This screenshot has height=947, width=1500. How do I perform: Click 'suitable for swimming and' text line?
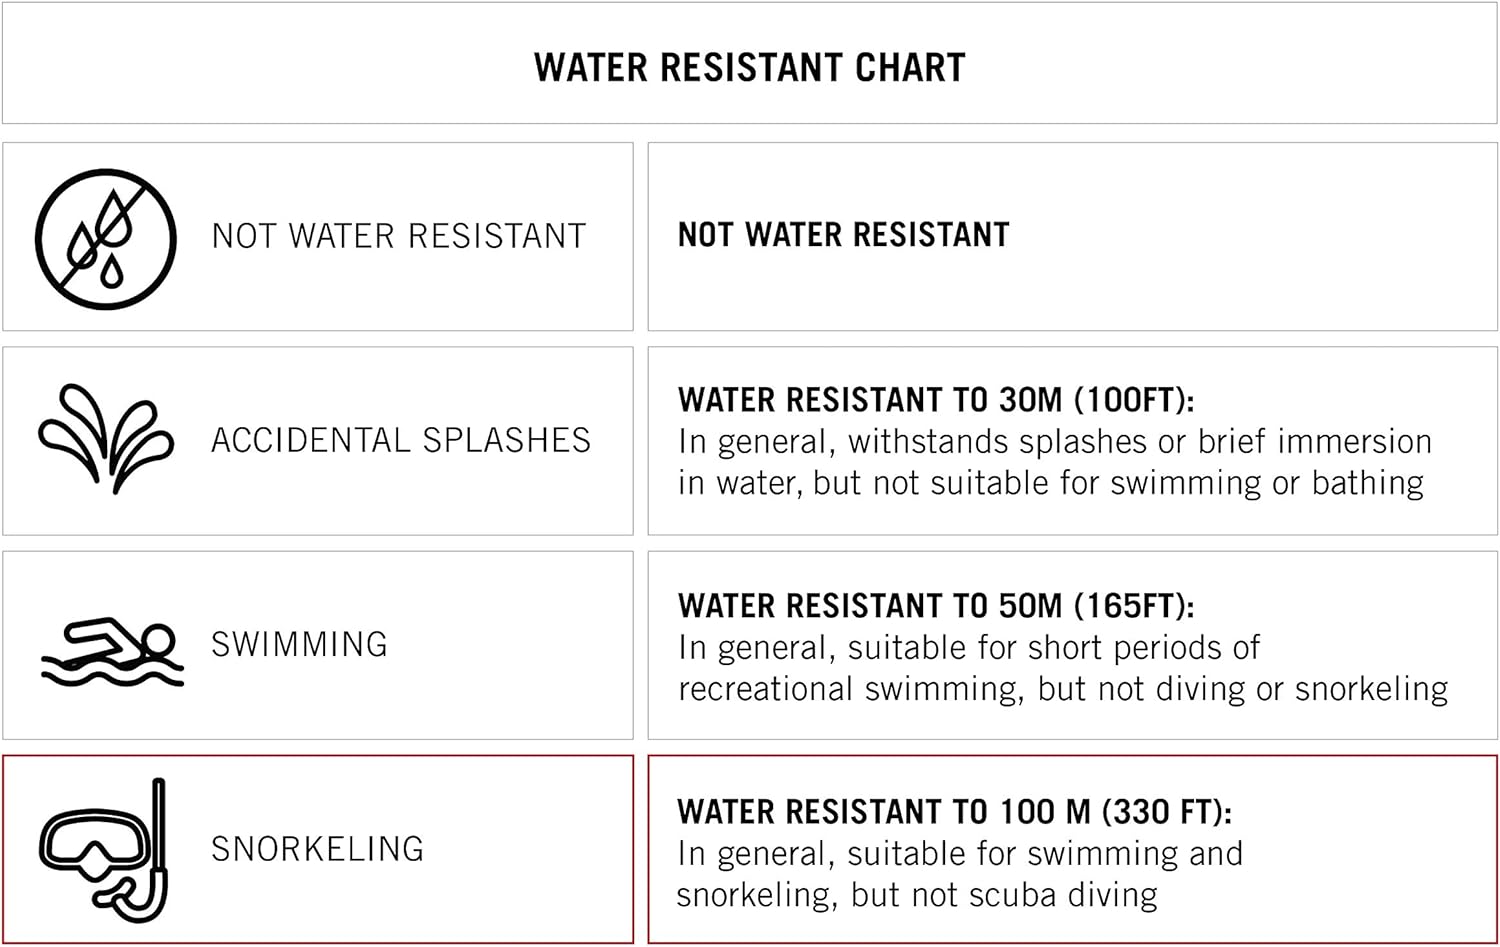(1044, 854)
